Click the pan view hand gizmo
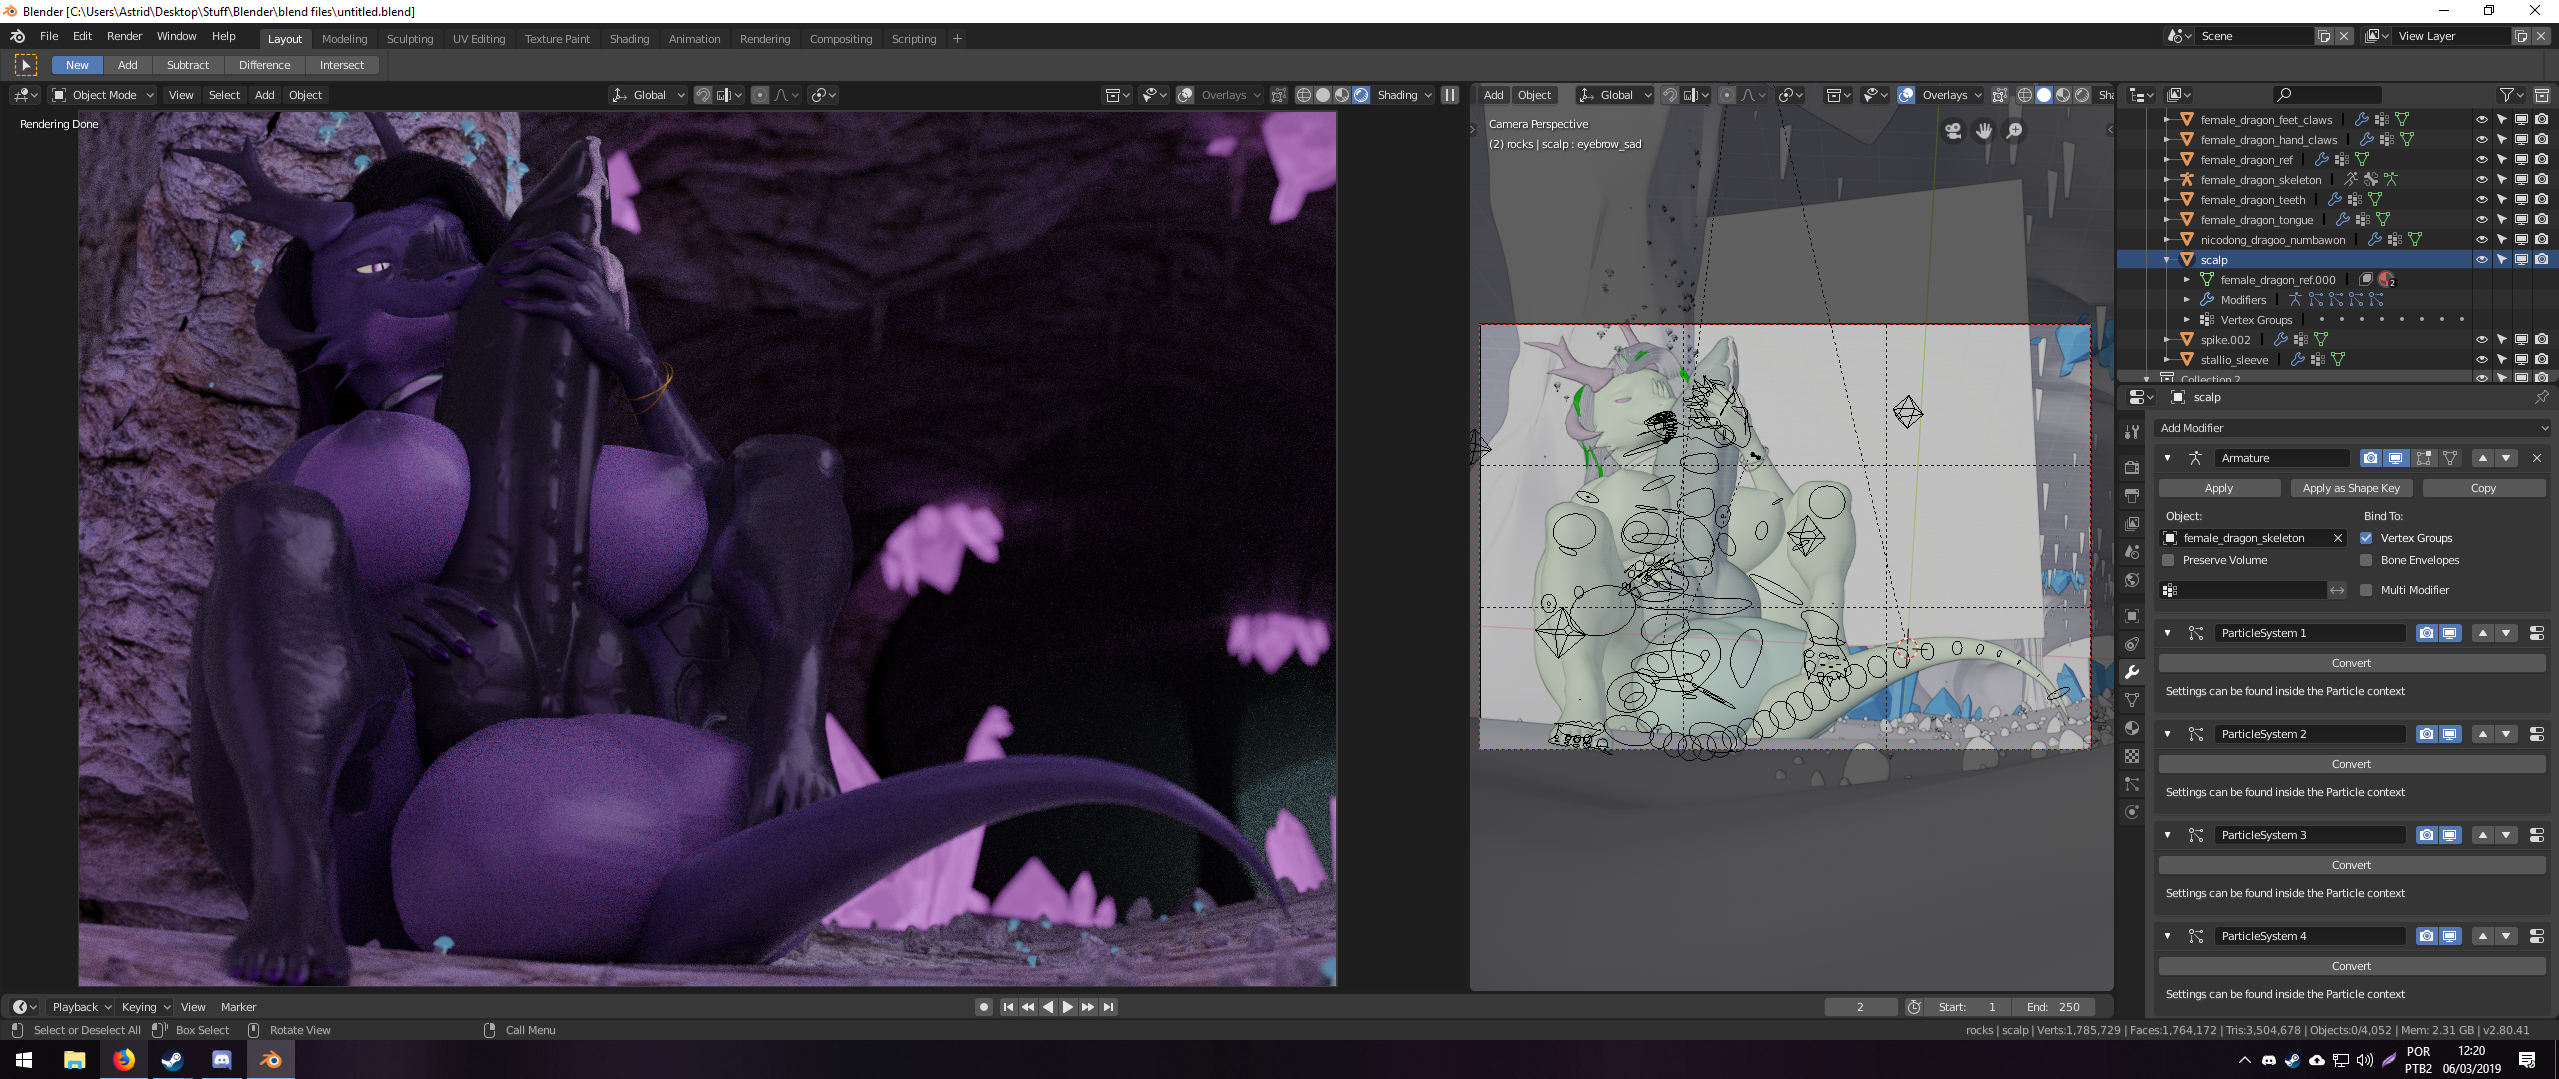Viewport: 2559px width, 1079px height. [1984, 131]
